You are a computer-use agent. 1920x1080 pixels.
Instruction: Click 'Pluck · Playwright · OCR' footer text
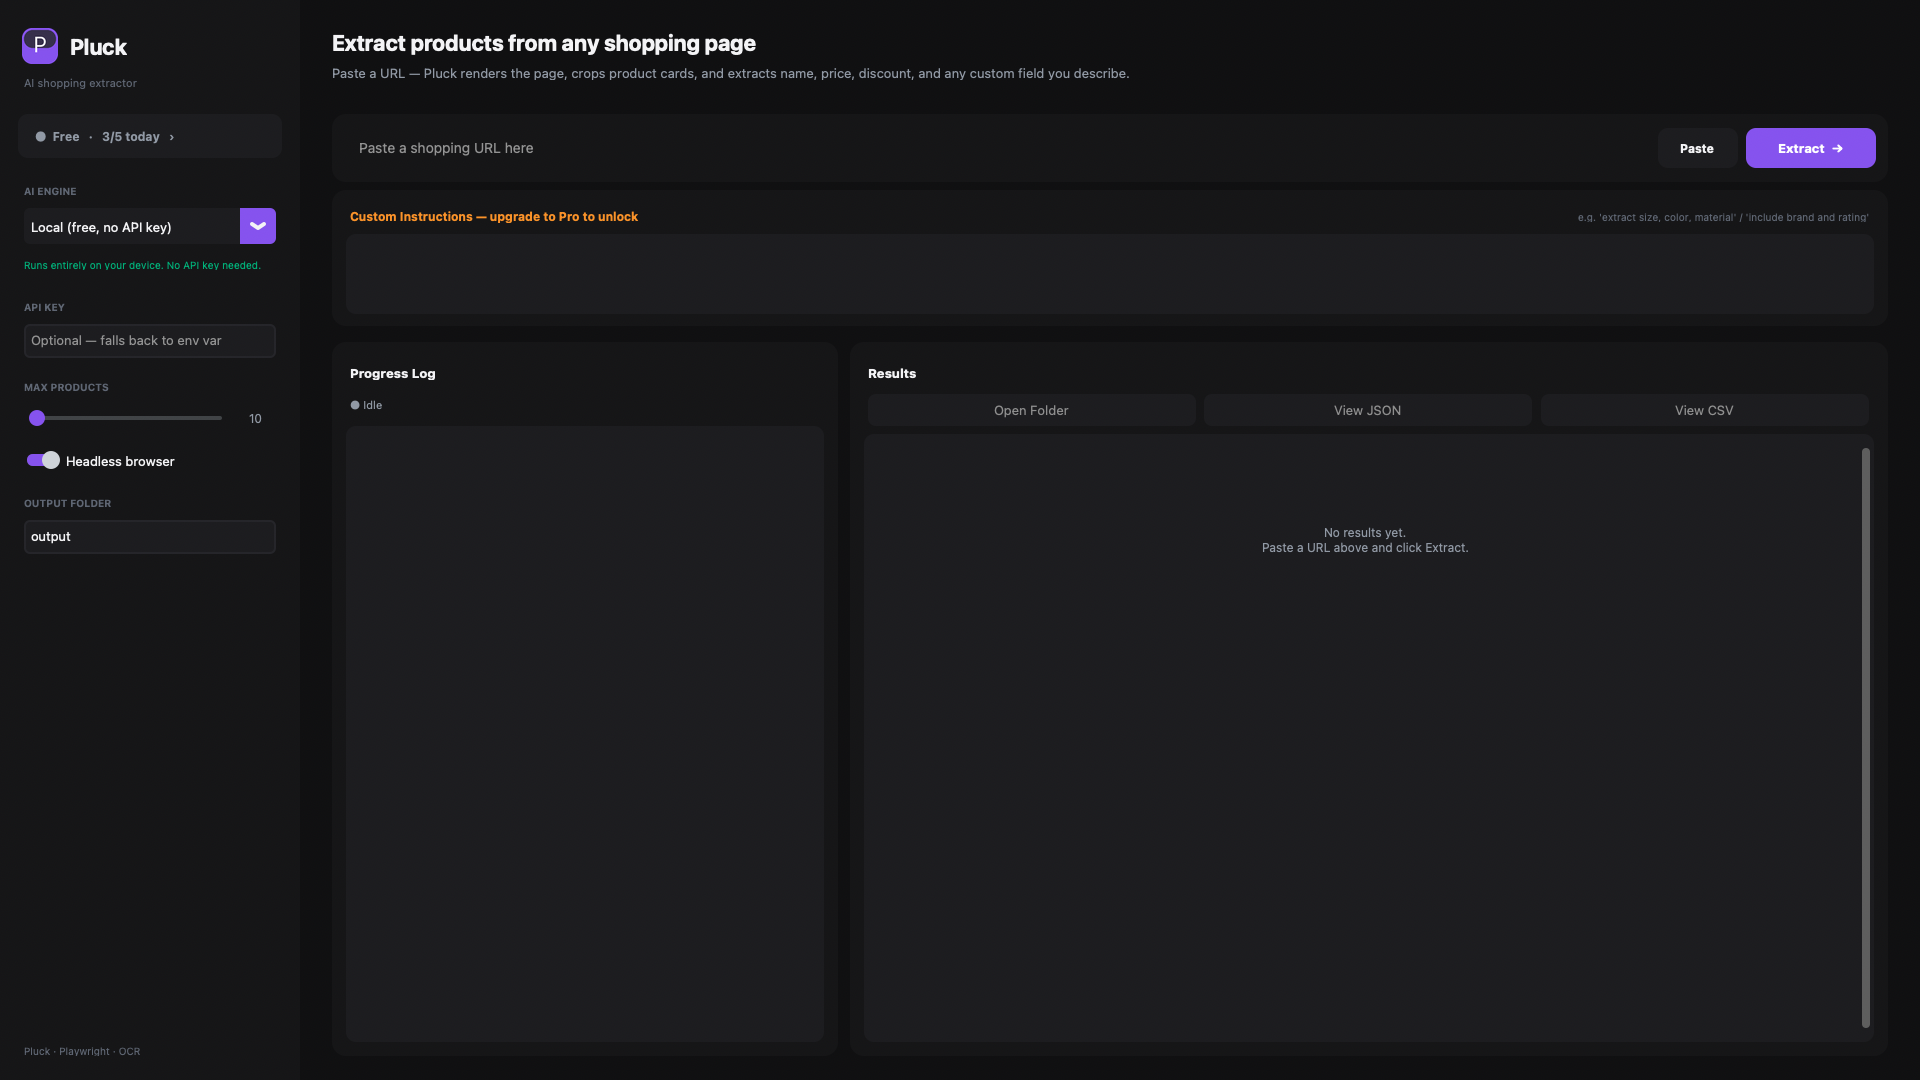82,1051
